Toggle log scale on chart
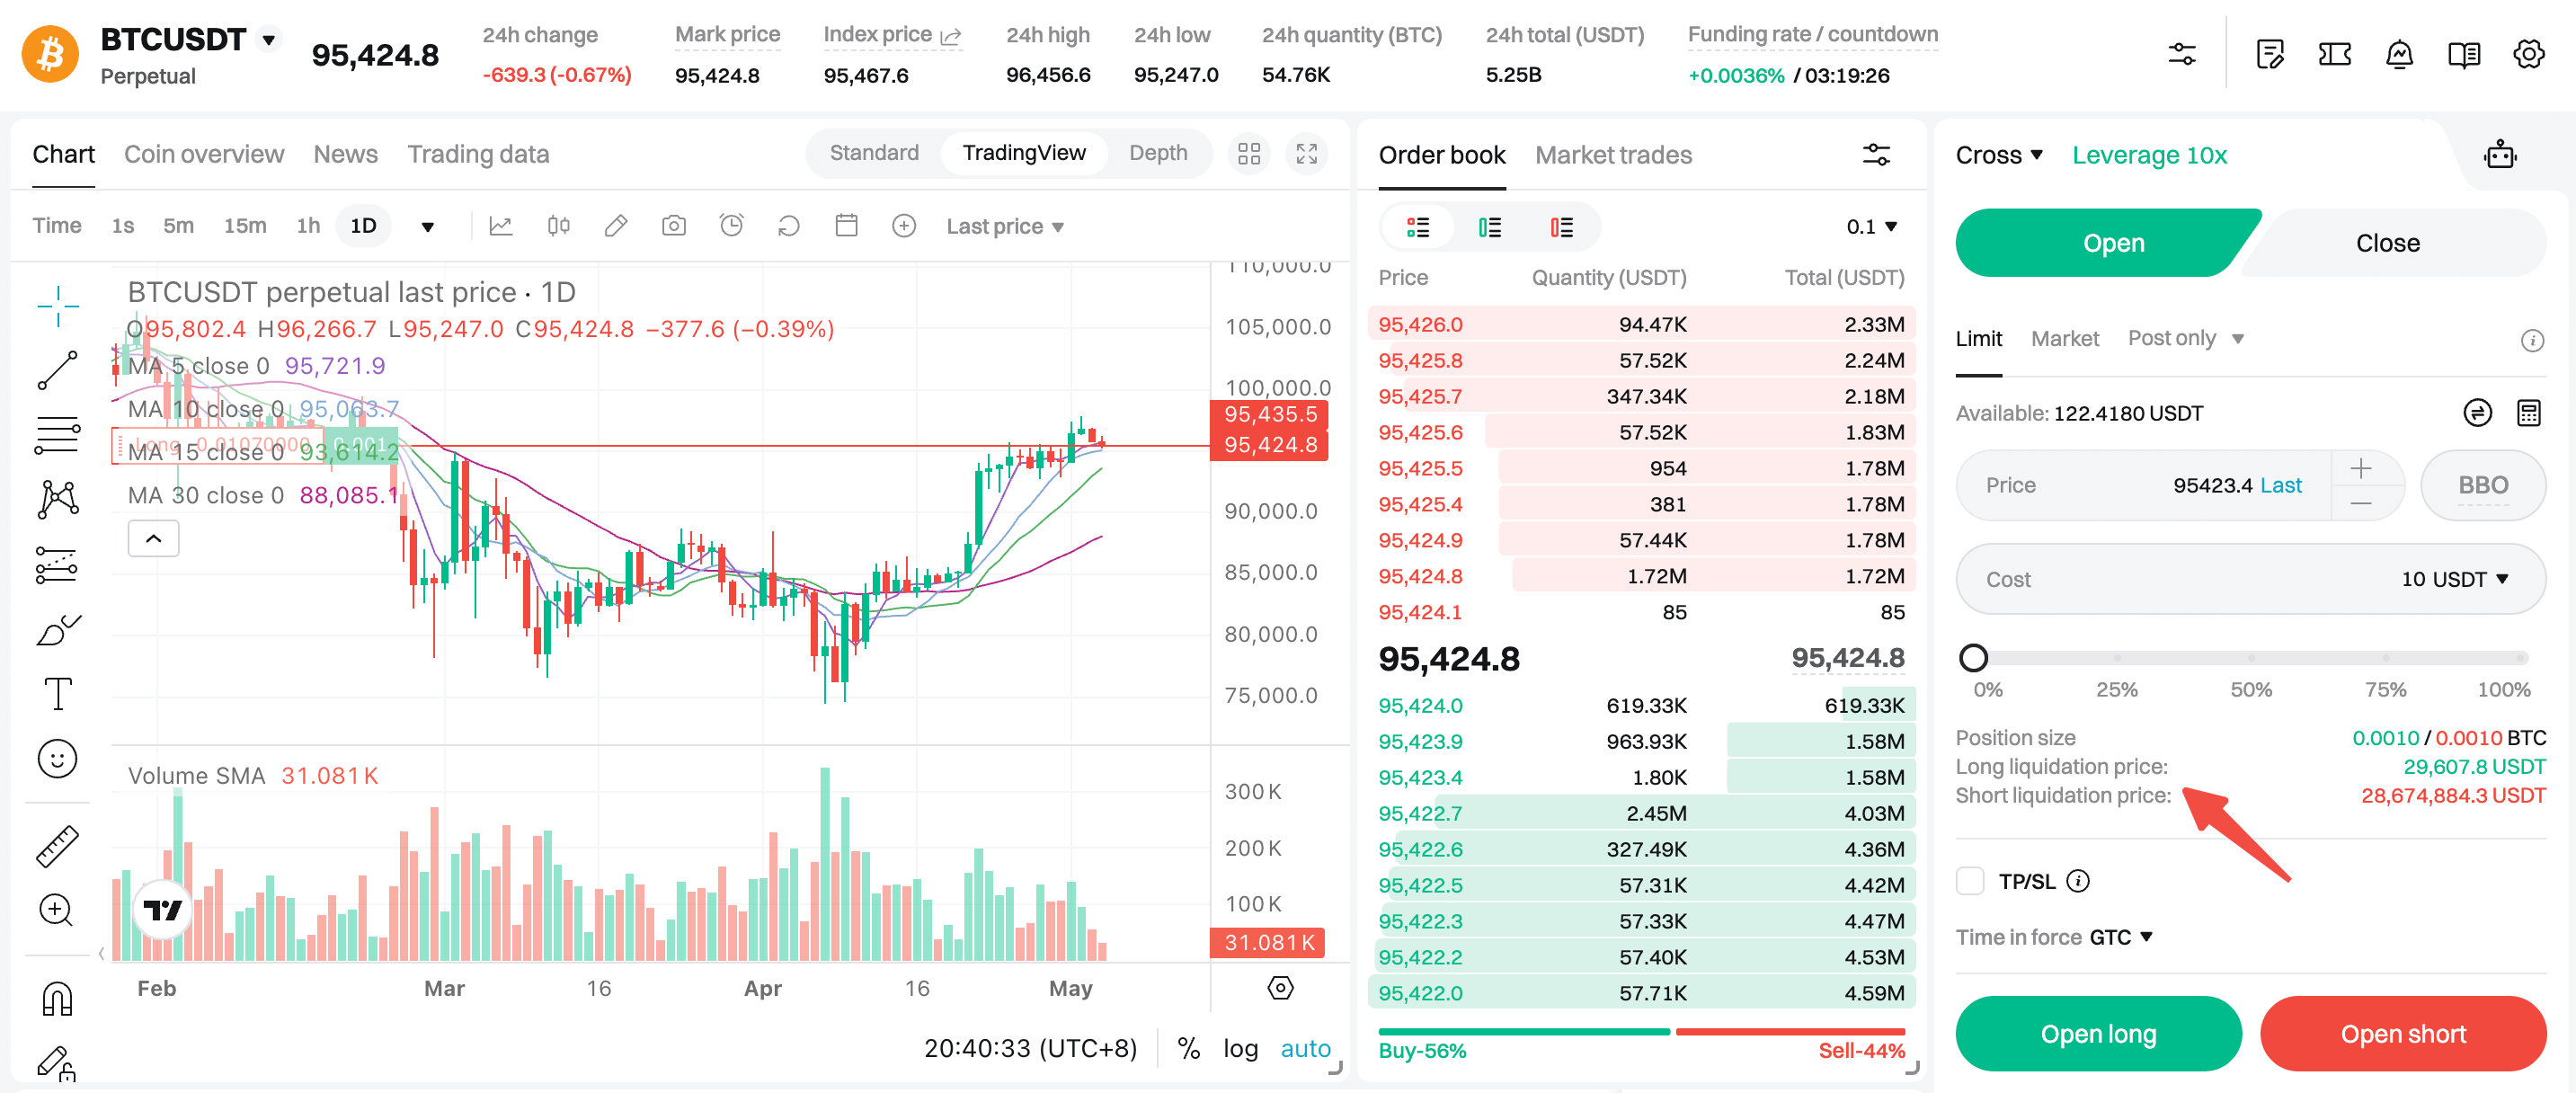The height and width of the screenshot is (1093, 2576). 1240,1048
